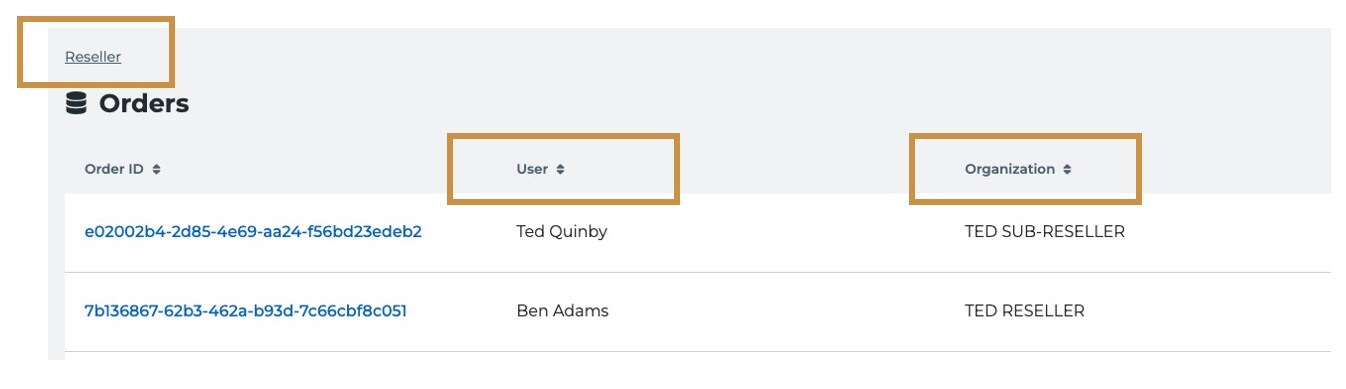Click the TED SUB-RESELLER organization cell
This screenshot has width=1346, height=389.
click(1045, 232)
